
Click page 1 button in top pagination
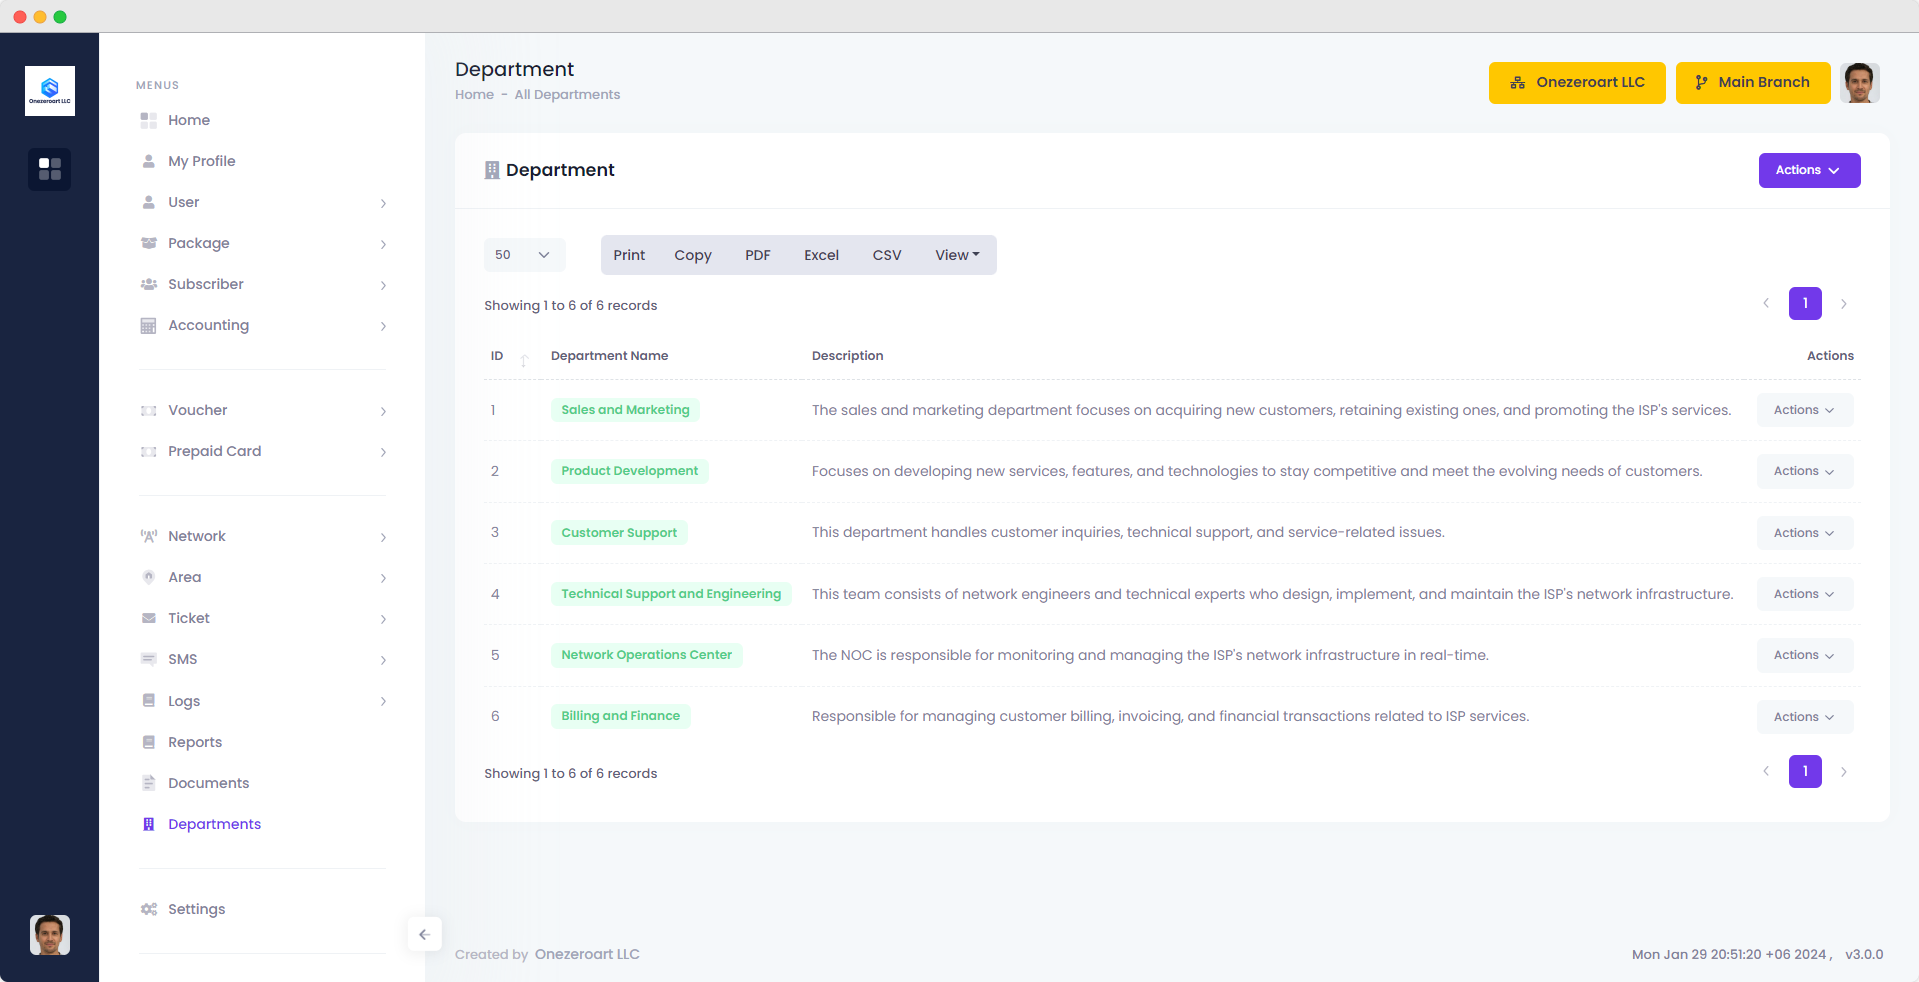tap(1805, 303)
